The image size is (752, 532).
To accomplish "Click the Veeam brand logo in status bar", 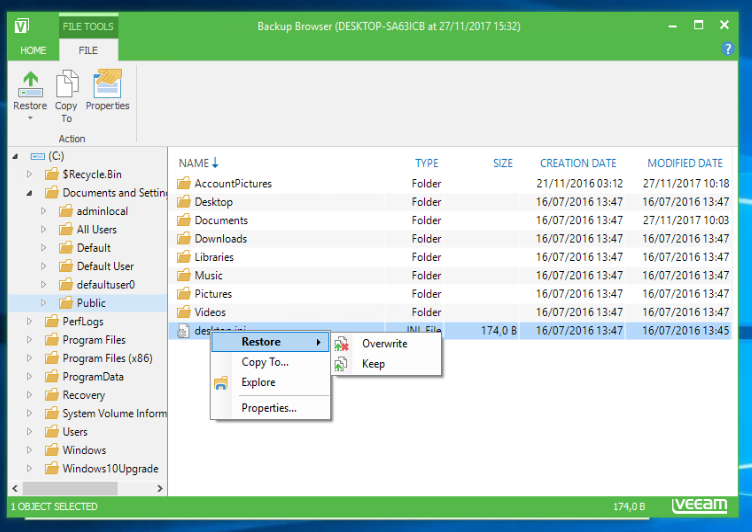I will point(700,505).
